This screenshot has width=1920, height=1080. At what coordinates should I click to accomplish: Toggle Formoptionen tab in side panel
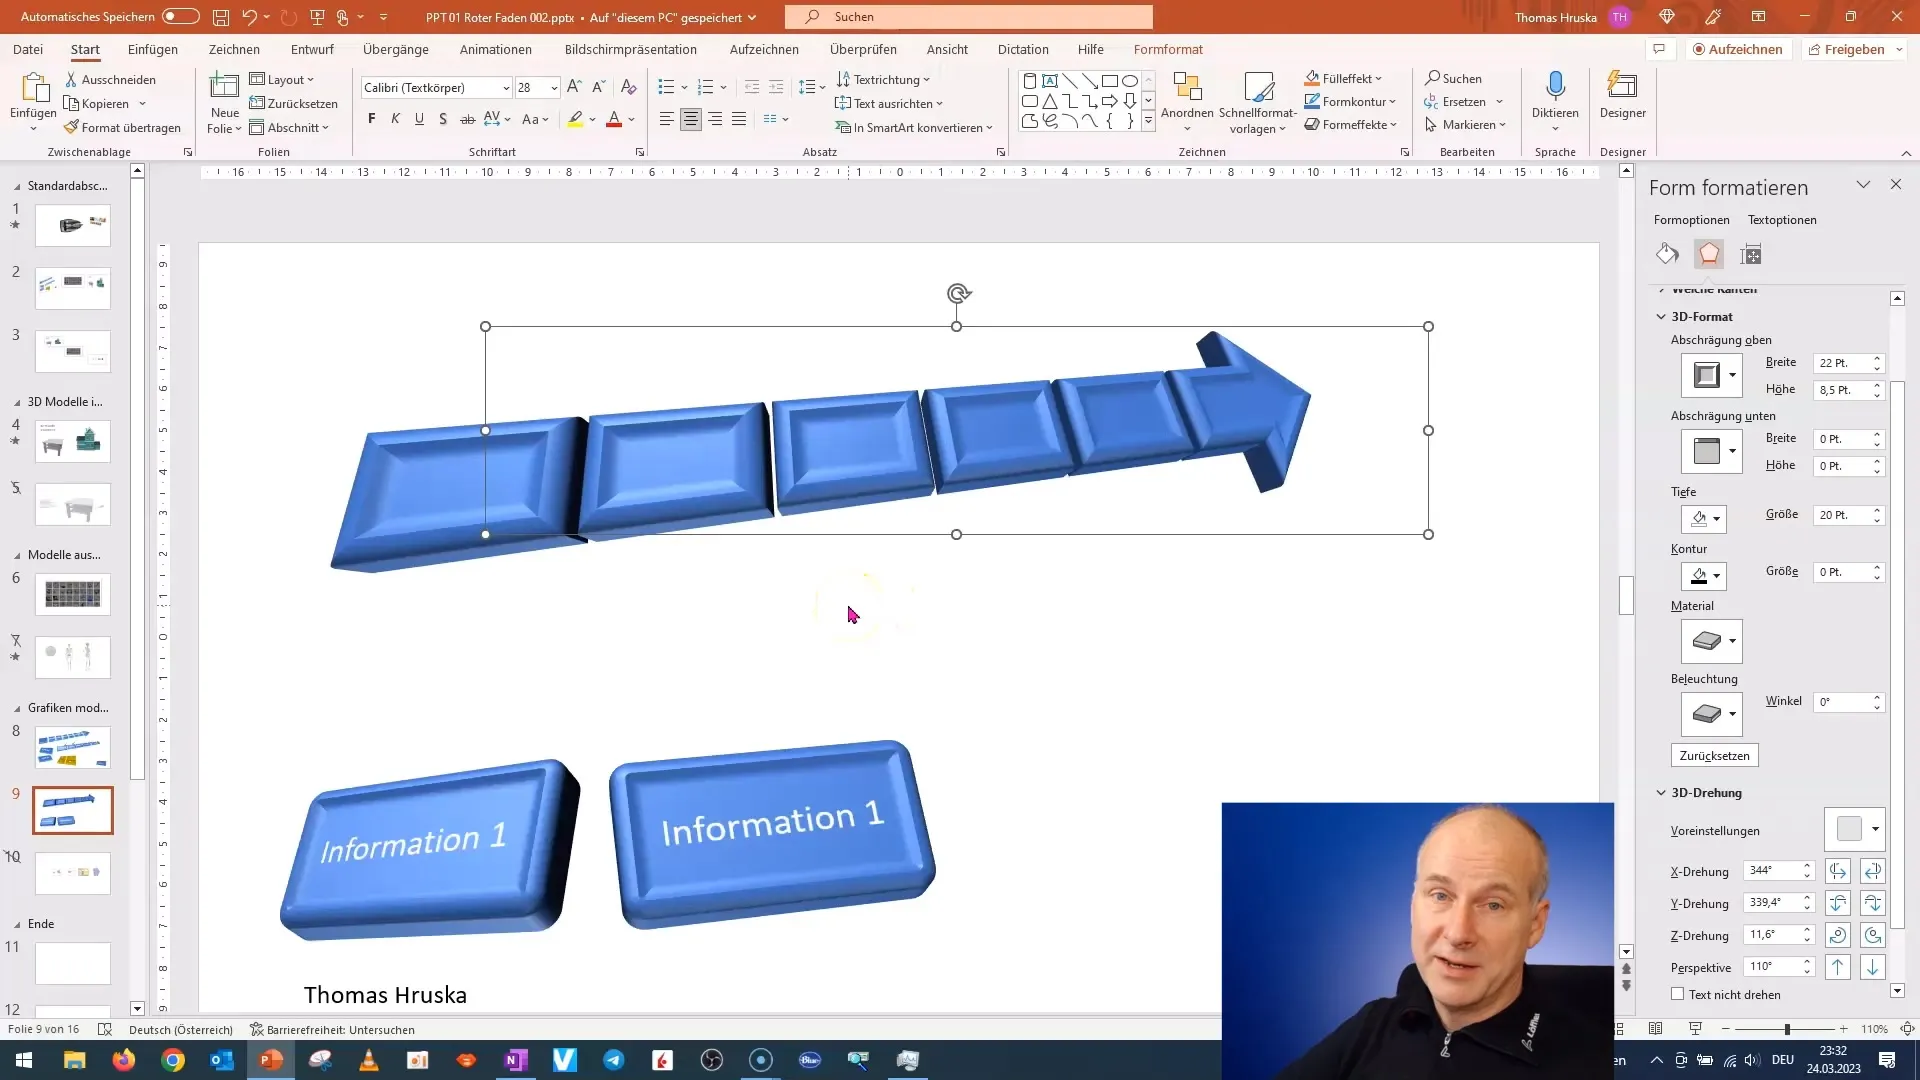[1692, 219]
